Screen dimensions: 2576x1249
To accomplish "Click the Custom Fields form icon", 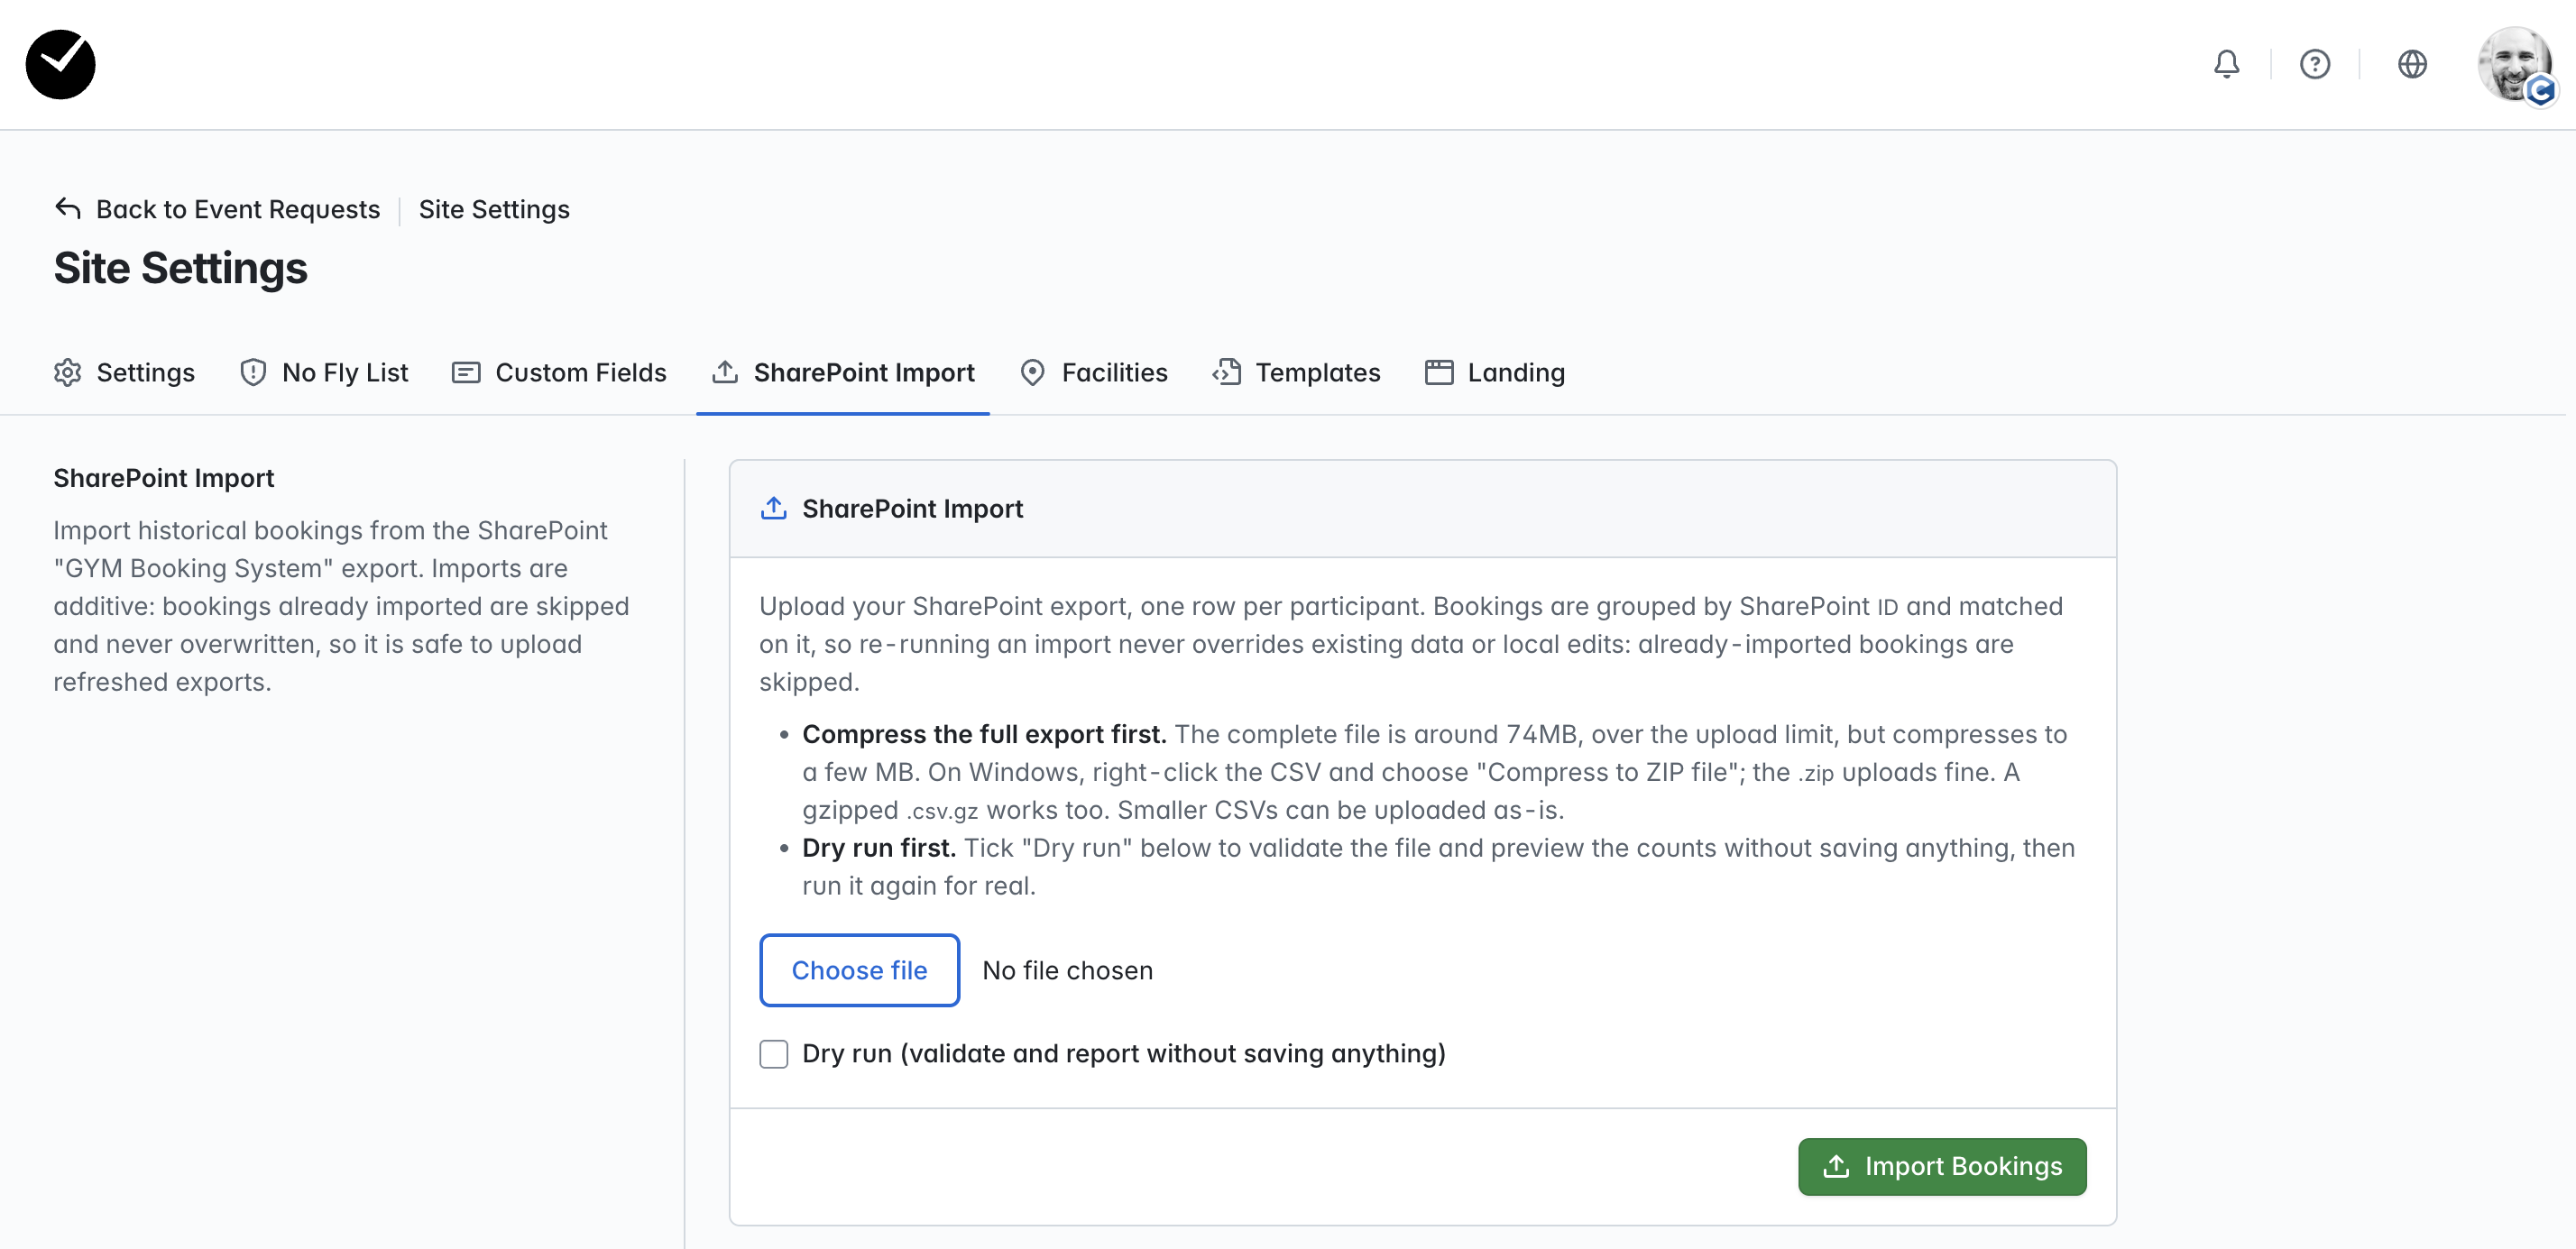I will 466,372.
